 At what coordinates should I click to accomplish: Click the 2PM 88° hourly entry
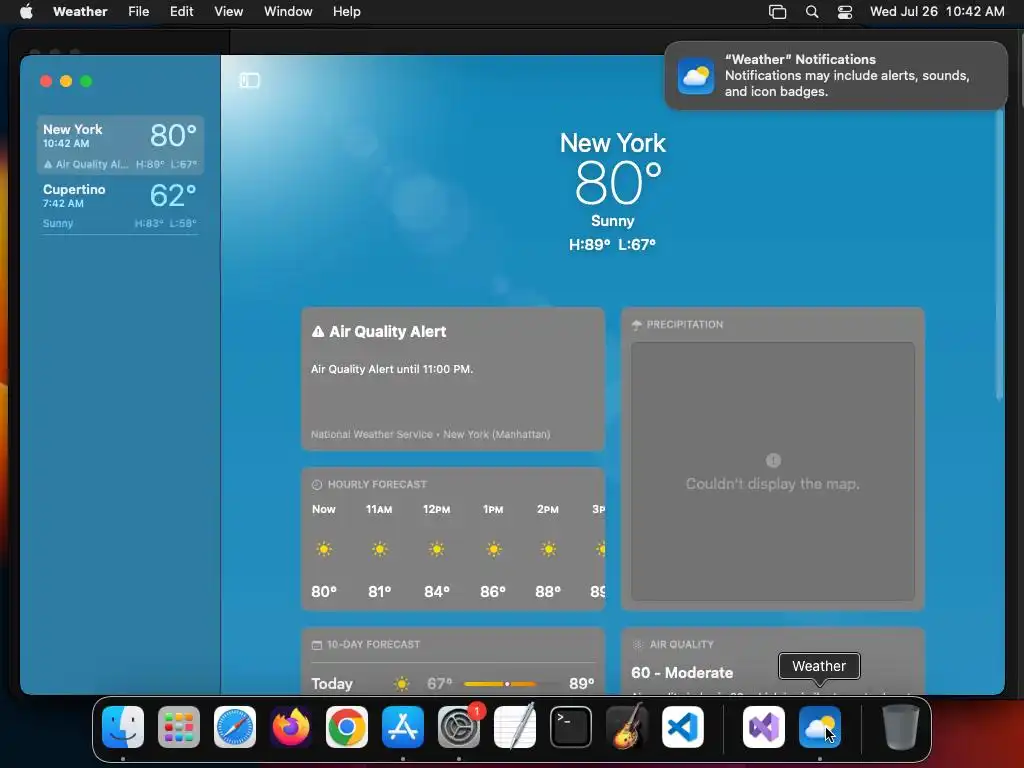tap(548, 551)
